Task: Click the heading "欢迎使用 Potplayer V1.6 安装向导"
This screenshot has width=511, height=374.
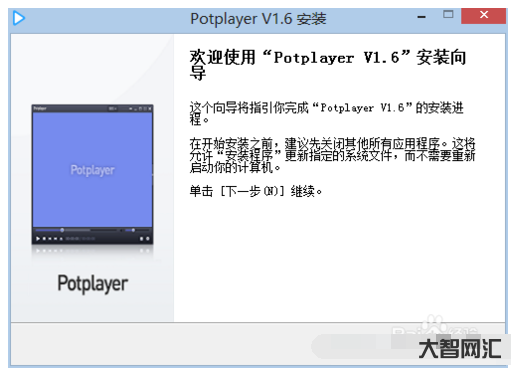Action: [x=328, y=65]
